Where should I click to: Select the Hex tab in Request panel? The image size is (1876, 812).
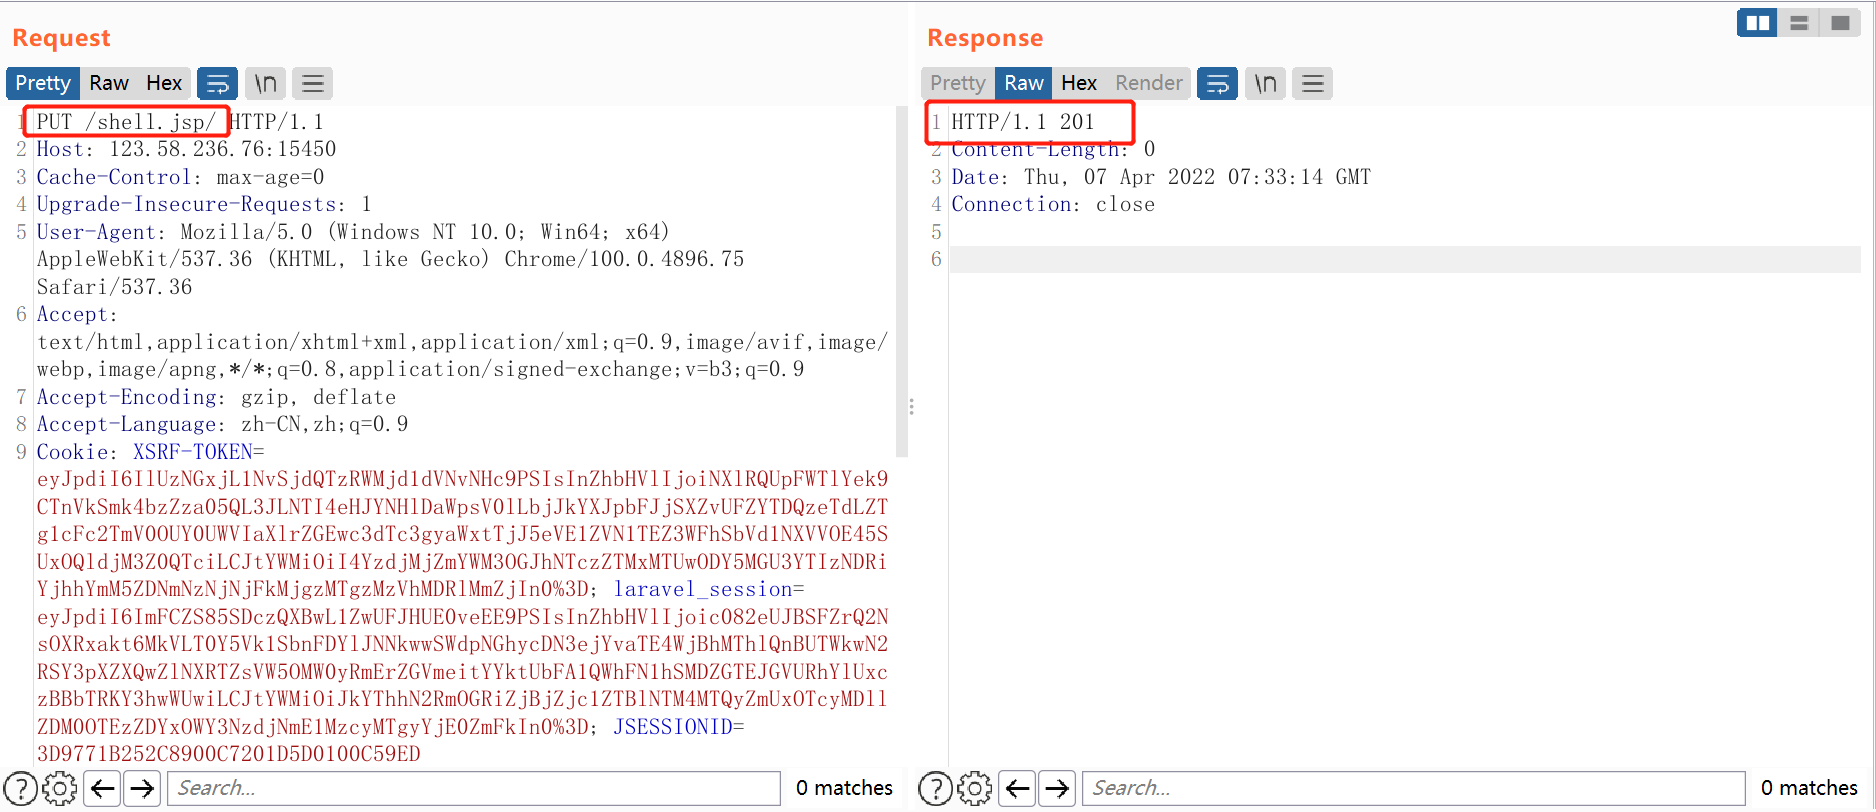coord(164,83)
